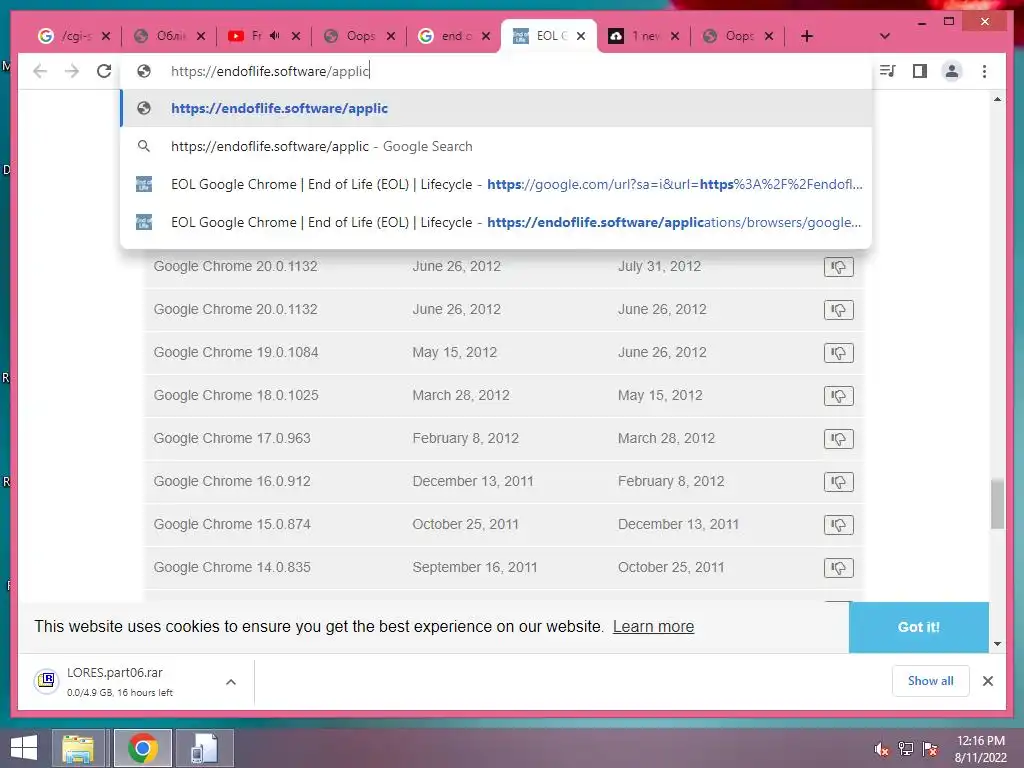The width and height of the screenshot is (1024, 768).
Task: Select the top endoflife.software/applic suggestion
Action: point(496,108)
